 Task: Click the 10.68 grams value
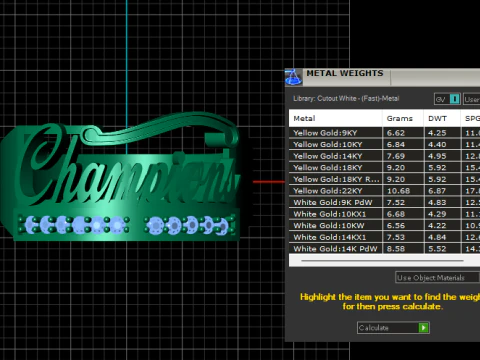point(398,191)
